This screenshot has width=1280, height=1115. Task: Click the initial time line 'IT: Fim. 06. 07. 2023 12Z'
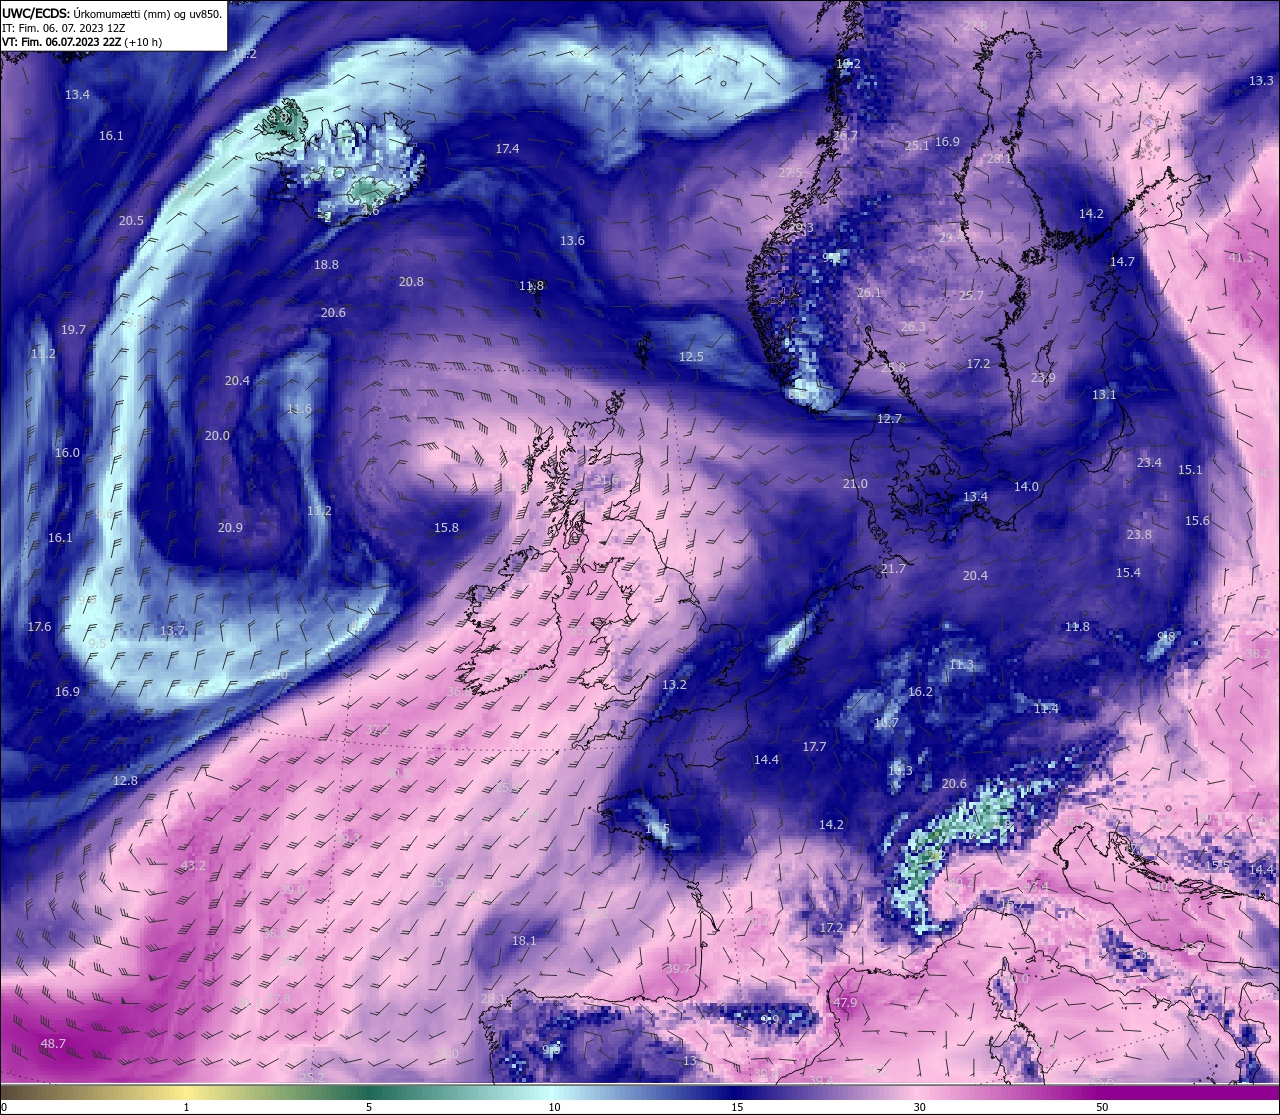click(63, 28)
